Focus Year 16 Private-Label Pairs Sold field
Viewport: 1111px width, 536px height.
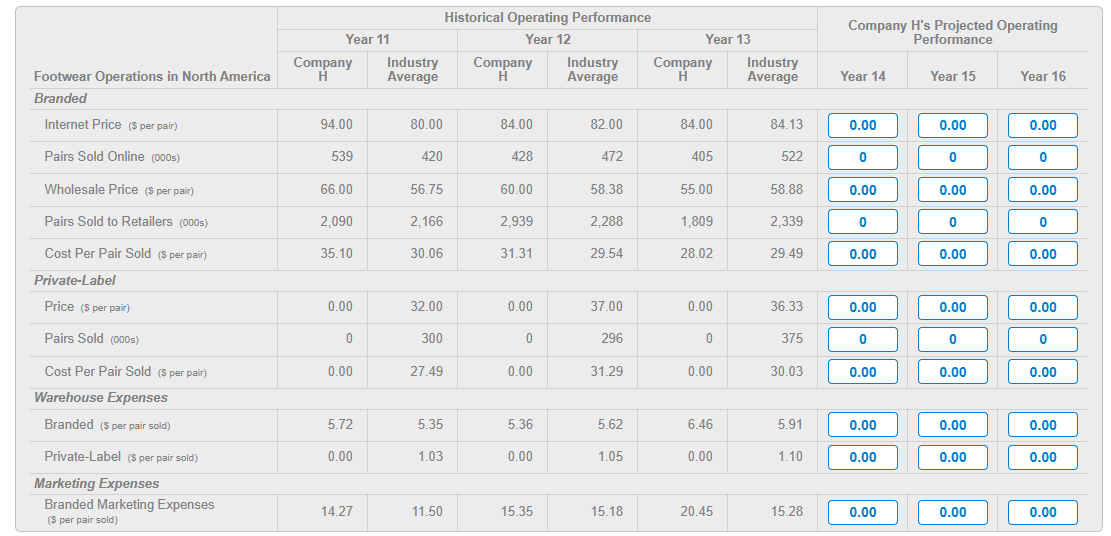point(1042,340)
